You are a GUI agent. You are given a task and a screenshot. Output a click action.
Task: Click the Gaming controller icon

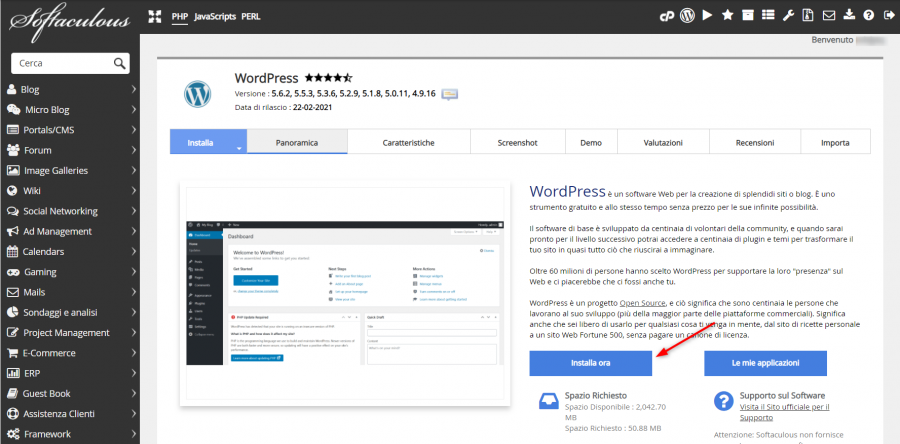coord(13,272)
